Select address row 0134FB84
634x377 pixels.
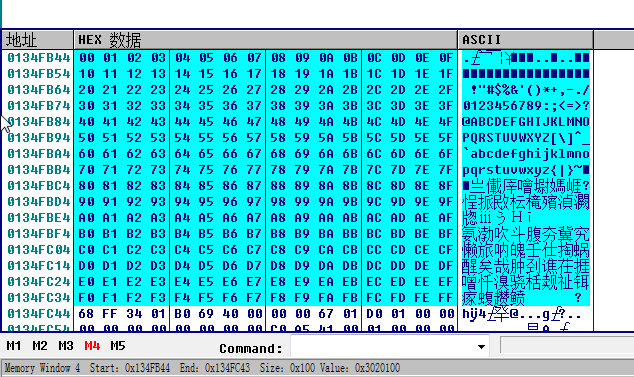pos(39,122)
